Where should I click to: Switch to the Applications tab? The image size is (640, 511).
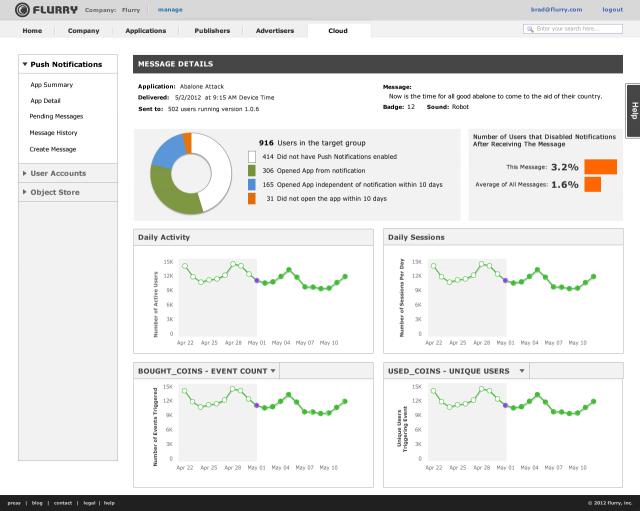point(146,31)
